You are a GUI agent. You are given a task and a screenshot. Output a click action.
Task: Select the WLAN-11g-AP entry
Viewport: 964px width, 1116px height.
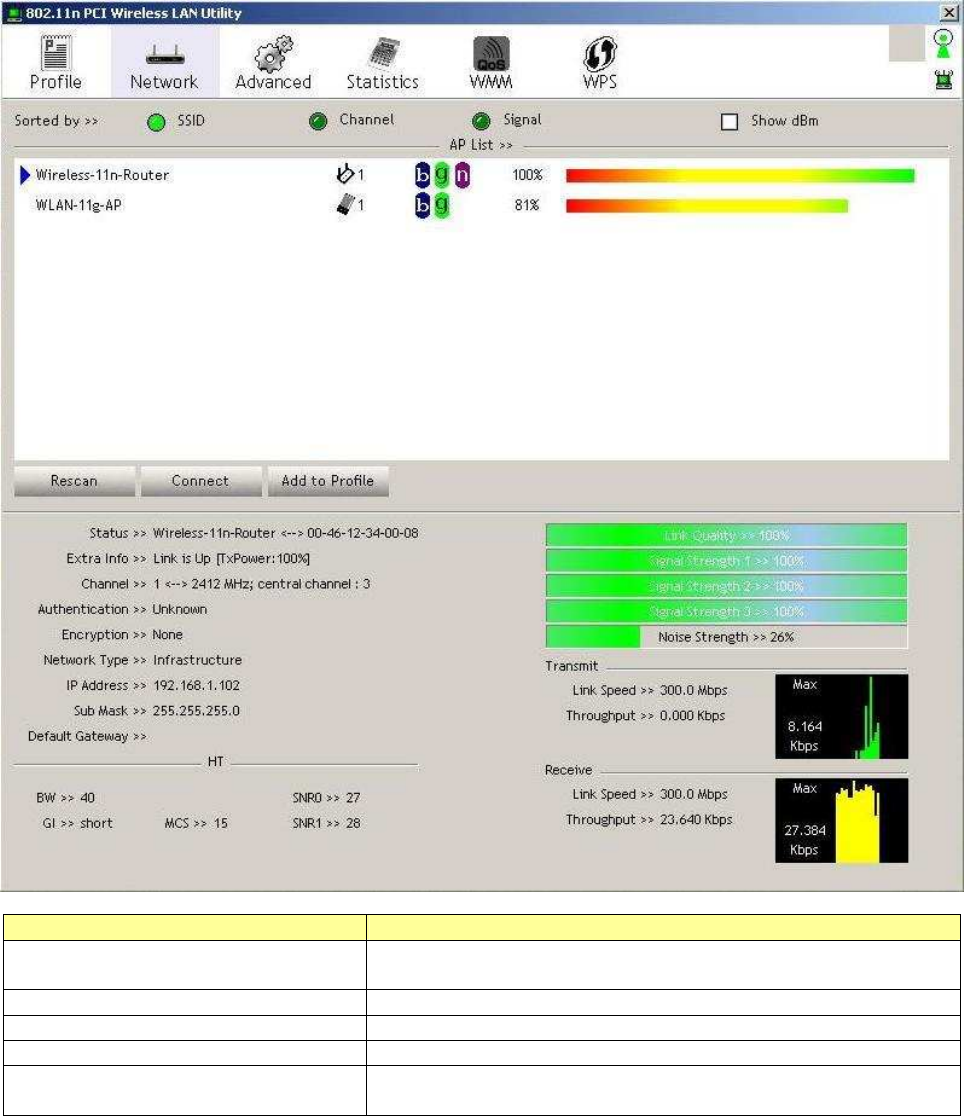tap(78, 206)
